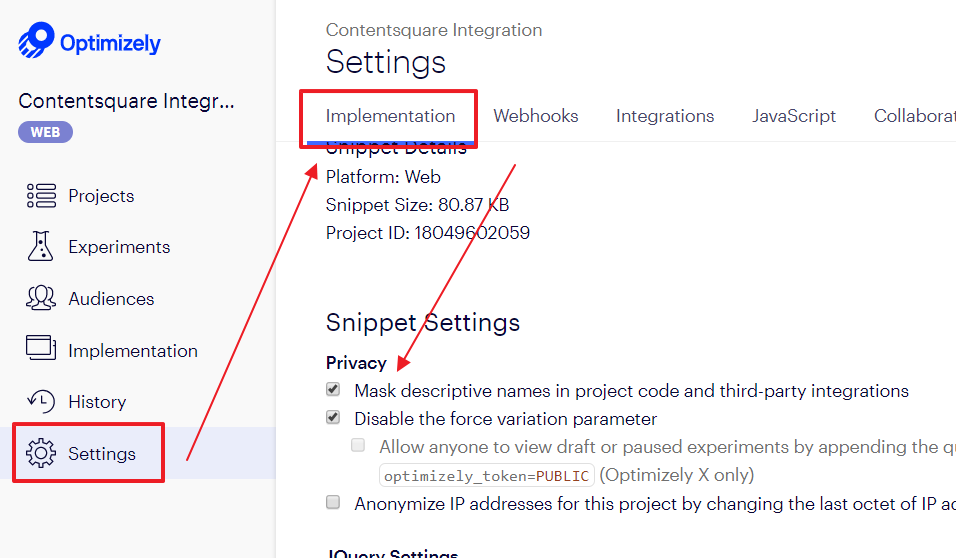Toggle Disable the force variation parameter

click(x=333, y=417)
